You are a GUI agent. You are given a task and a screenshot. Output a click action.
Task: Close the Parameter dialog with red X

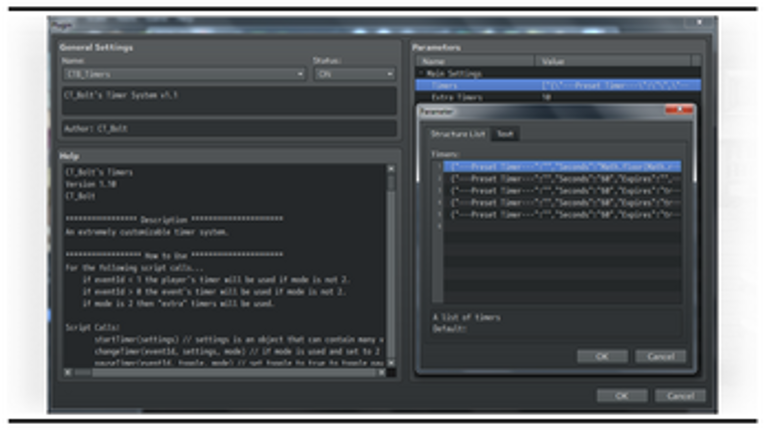click(x=679, y=110)
